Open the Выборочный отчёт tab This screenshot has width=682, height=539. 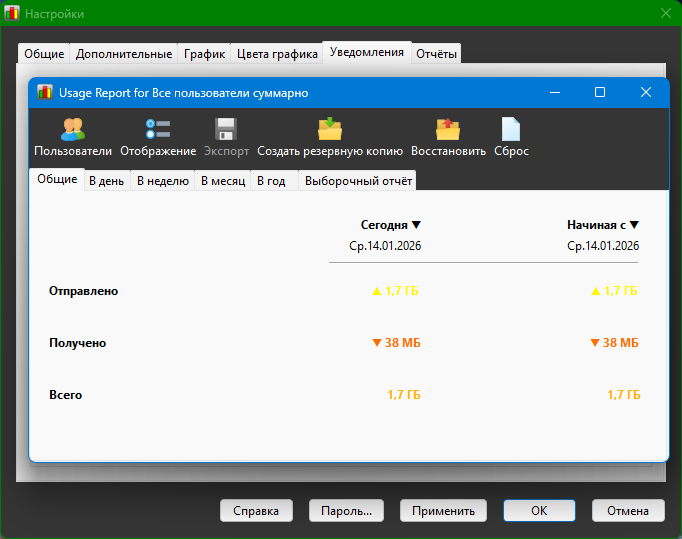(x=357, y=181)
